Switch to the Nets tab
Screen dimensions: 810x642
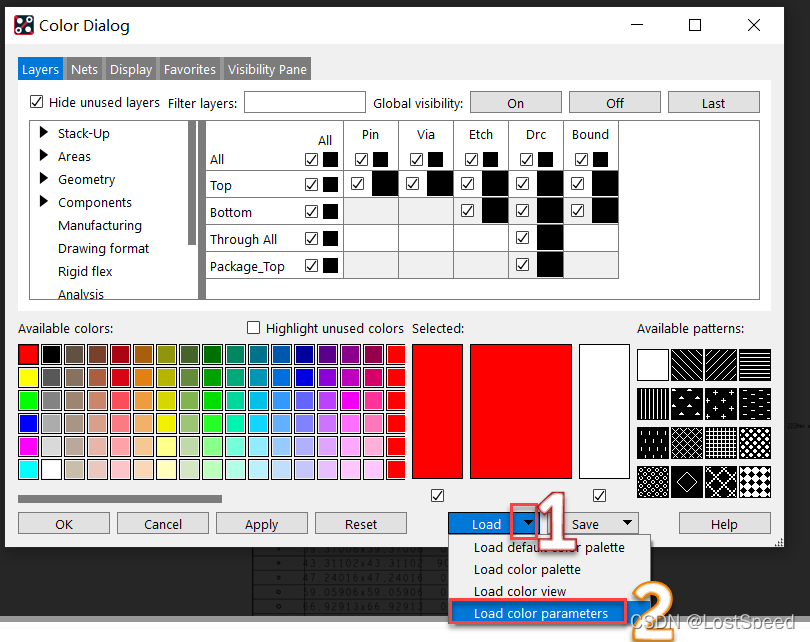[x=84, y=69]
